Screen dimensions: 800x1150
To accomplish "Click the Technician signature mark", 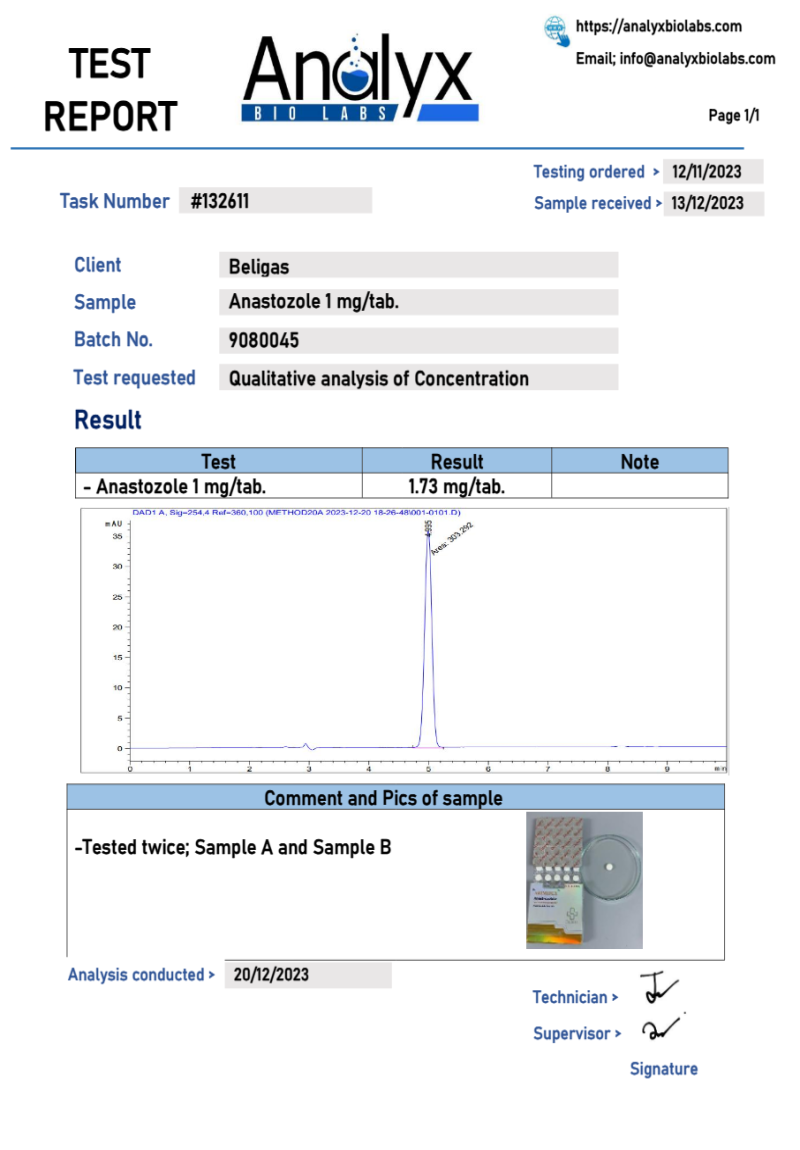I will 657,989.
